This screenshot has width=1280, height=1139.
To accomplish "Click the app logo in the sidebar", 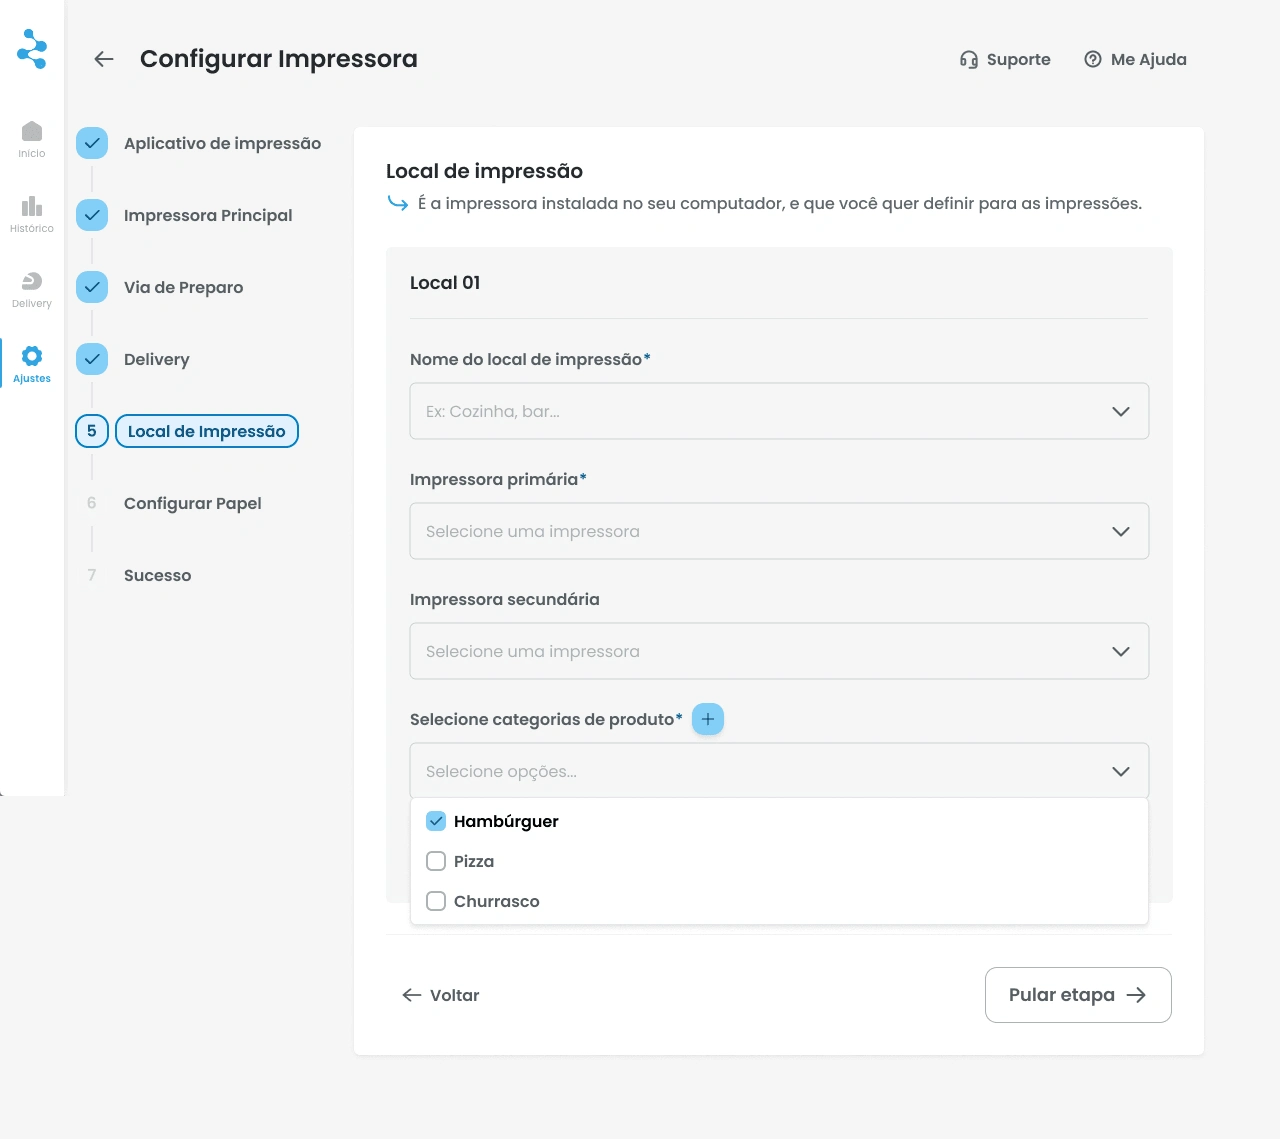I will tap(32, 48).
